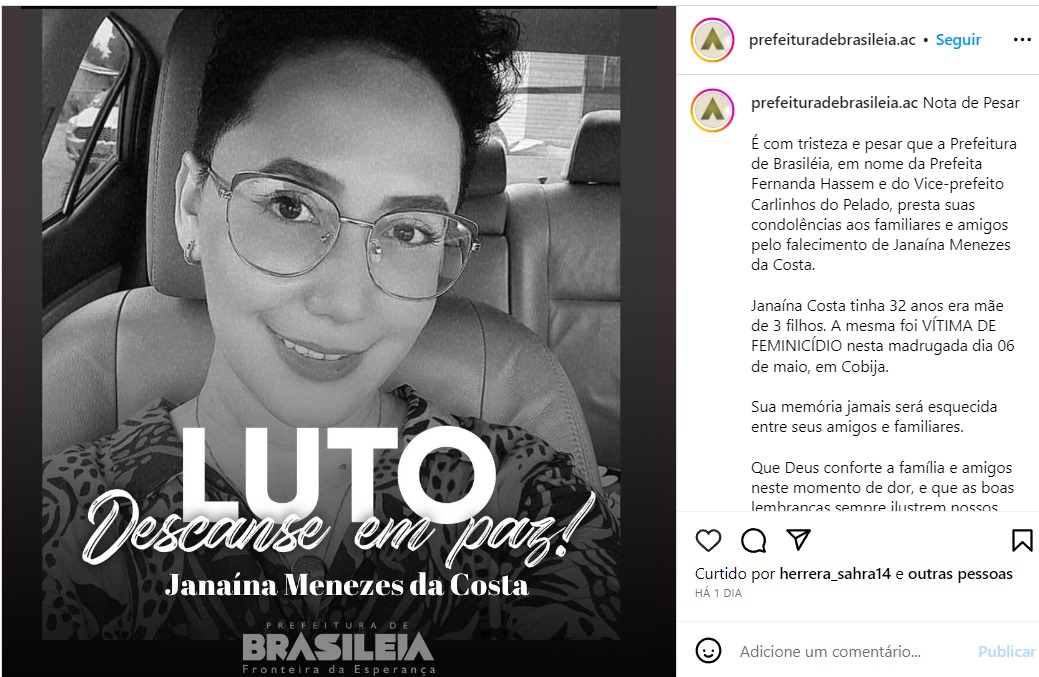The height and width of the screenshot is (677, 1039).
Task: Click the Brasileia logo on the image
Action: (339, 648)
